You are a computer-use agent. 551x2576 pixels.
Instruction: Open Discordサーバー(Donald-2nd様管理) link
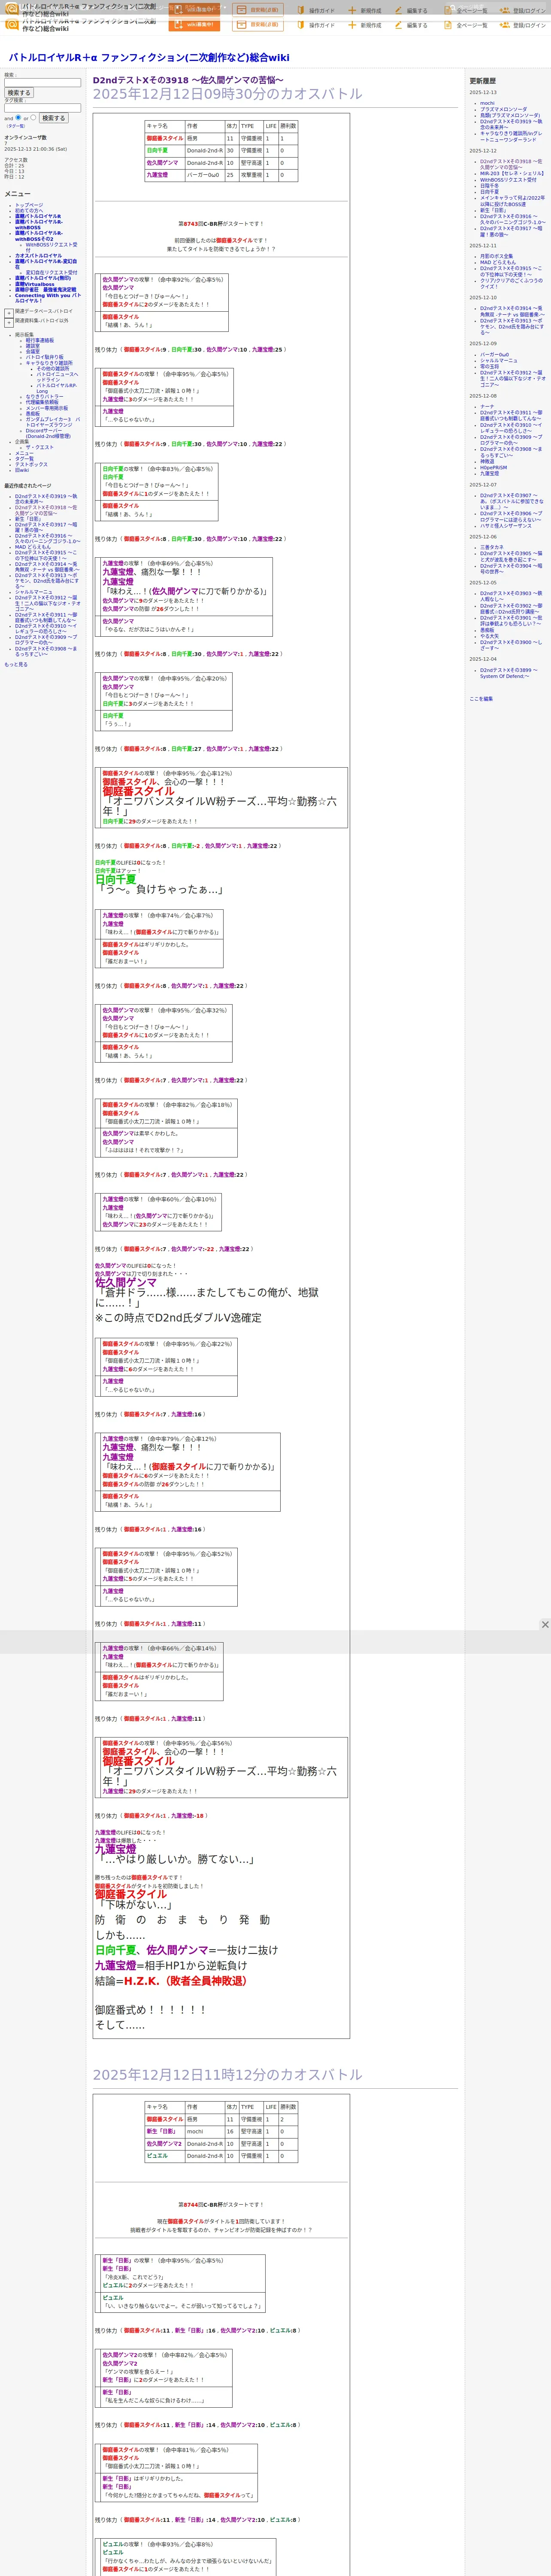pos(48,434)
